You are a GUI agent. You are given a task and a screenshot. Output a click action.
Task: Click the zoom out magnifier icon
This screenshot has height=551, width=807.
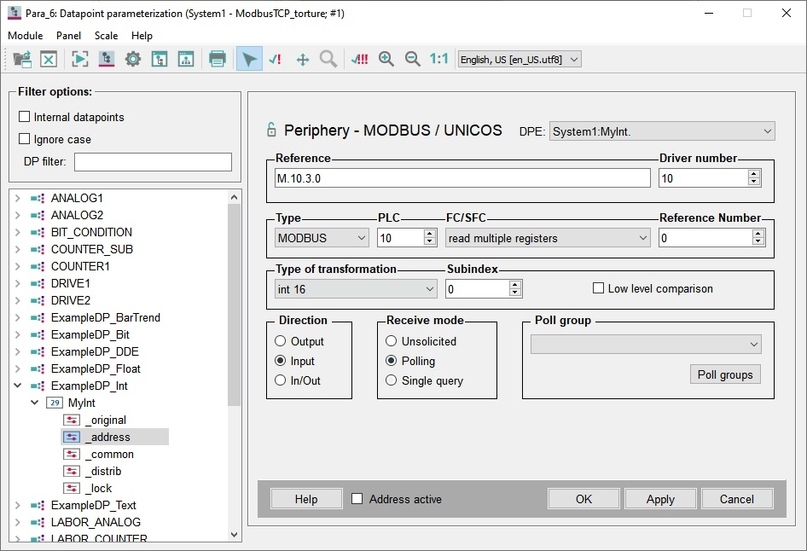click(412, 59)
